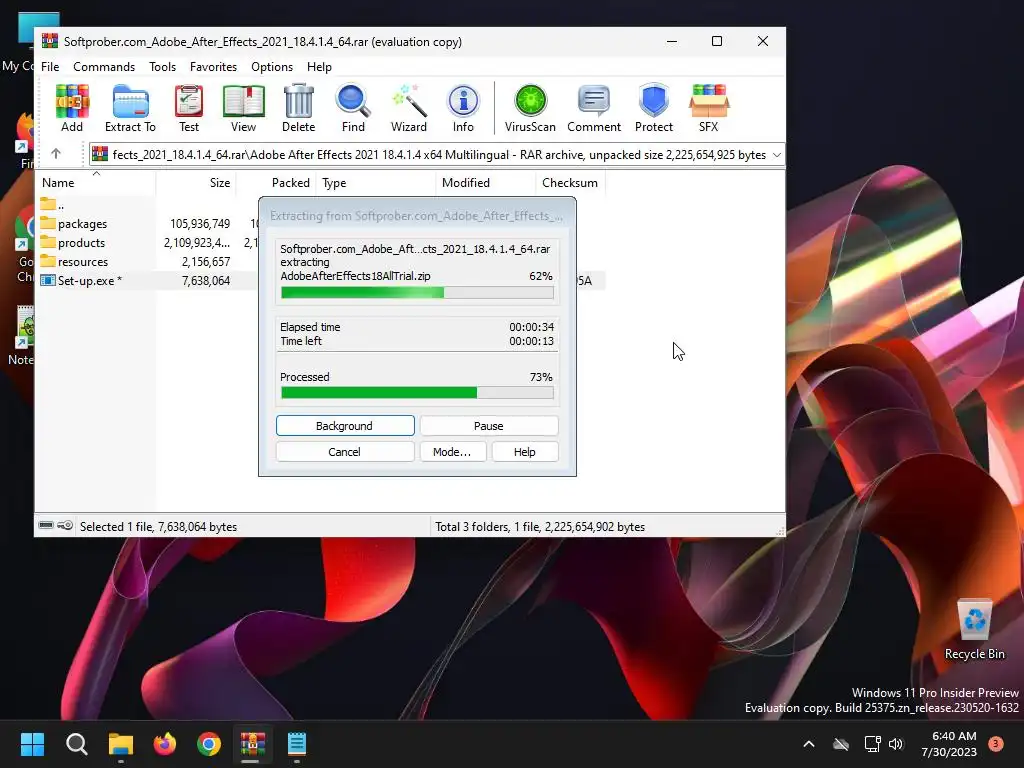Click the Processed progress bar at 73%
The width and height of the screenshot is (1024, 768).
pyautogui.click(x=417, y=392)
